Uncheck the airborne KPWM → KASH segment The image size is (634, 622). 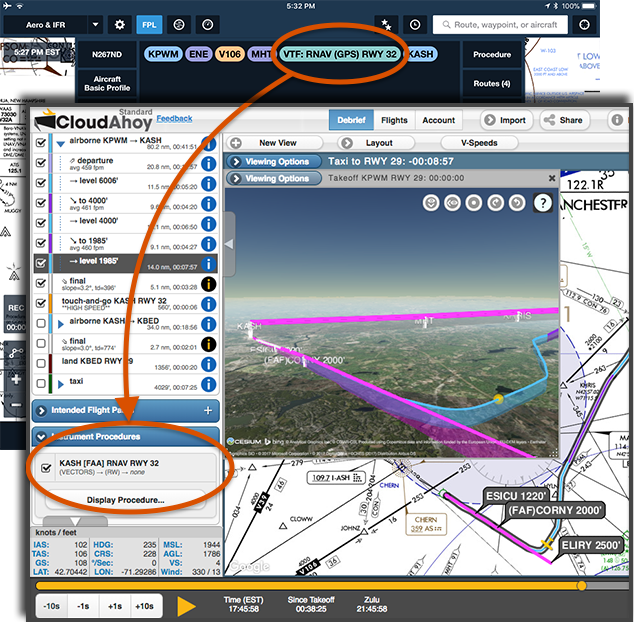[x=41, y=142]
